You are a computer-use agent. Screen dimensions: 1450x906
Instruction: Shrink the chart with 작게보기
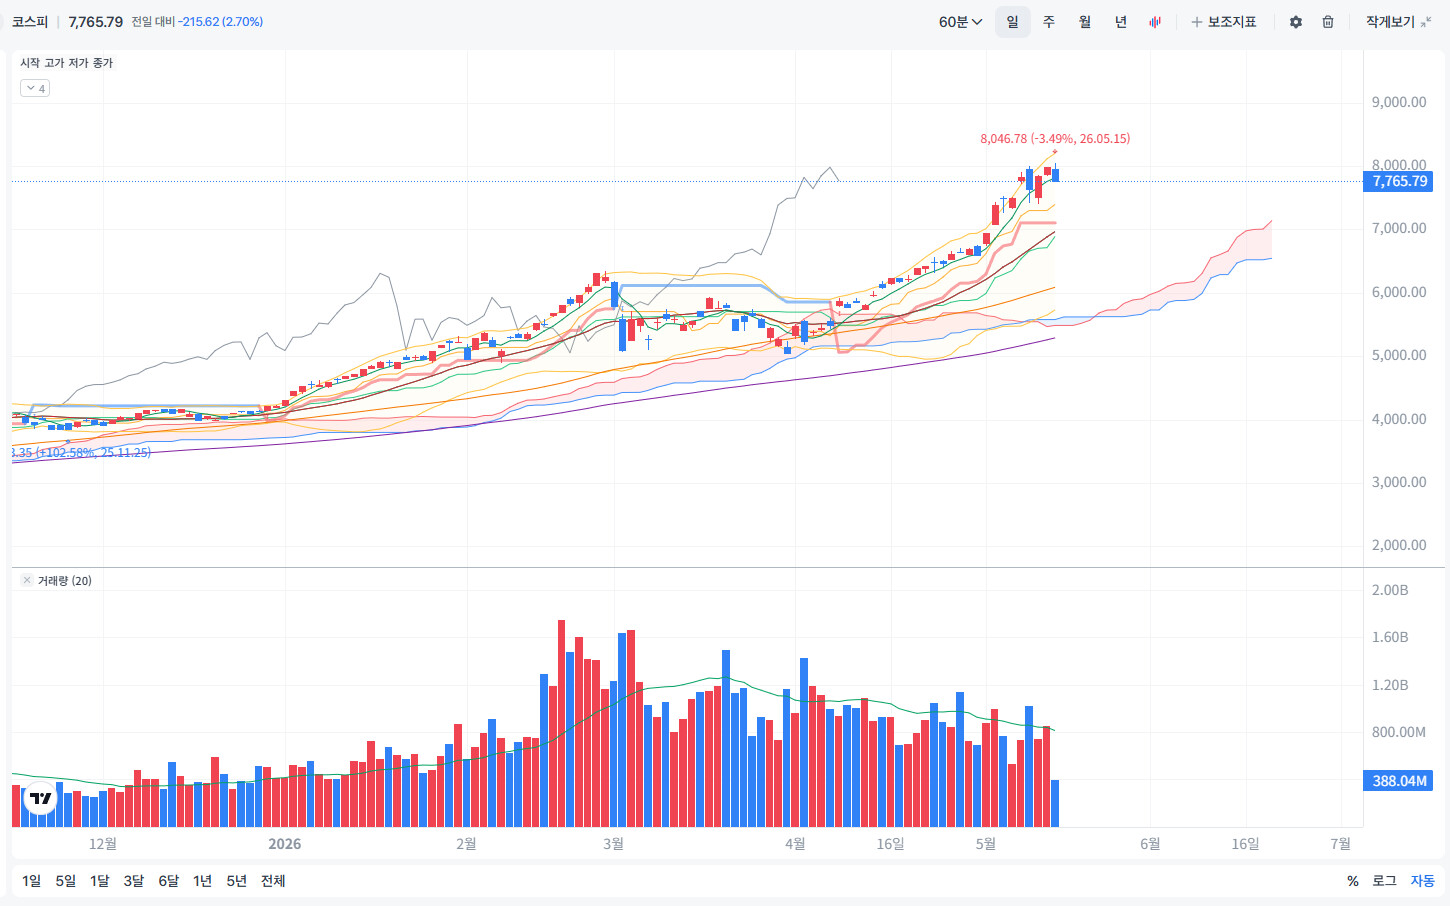click(1399, 22)
